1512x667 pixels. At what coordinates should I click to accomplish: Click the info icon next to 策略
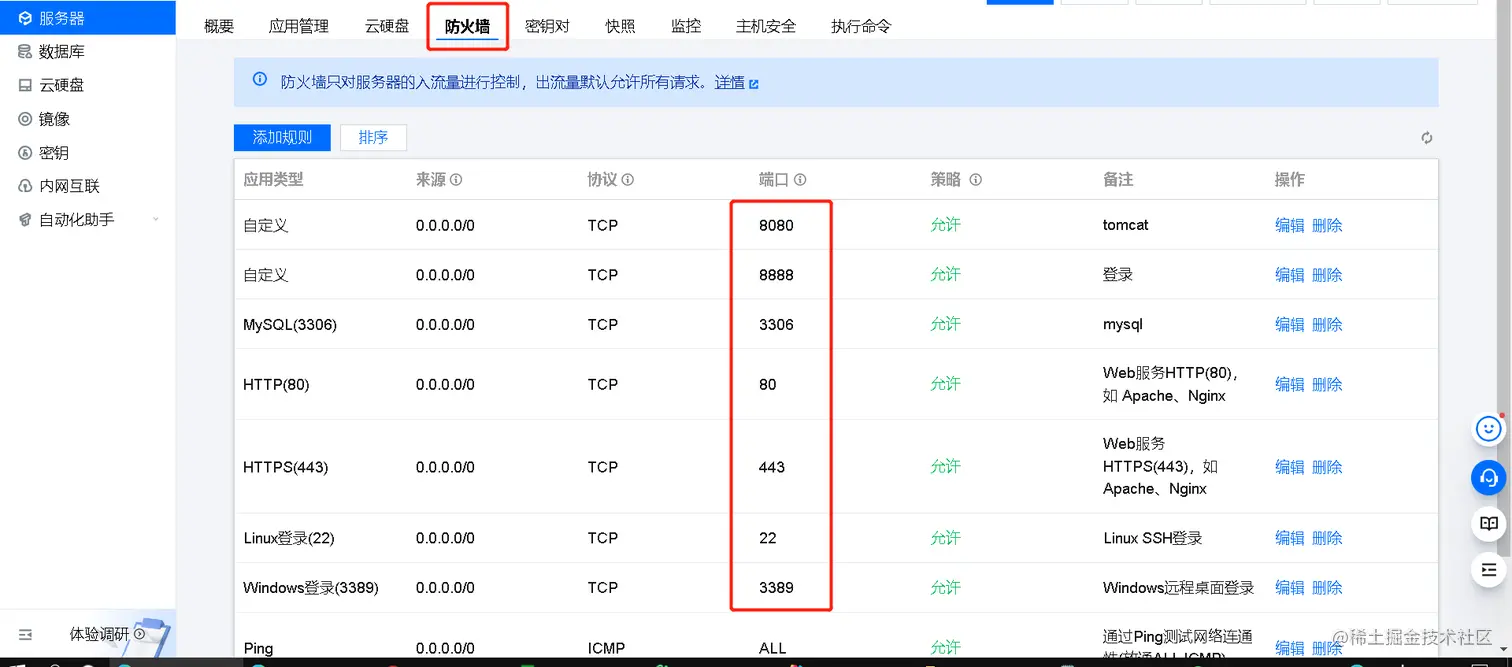click(x=975, y=180)
